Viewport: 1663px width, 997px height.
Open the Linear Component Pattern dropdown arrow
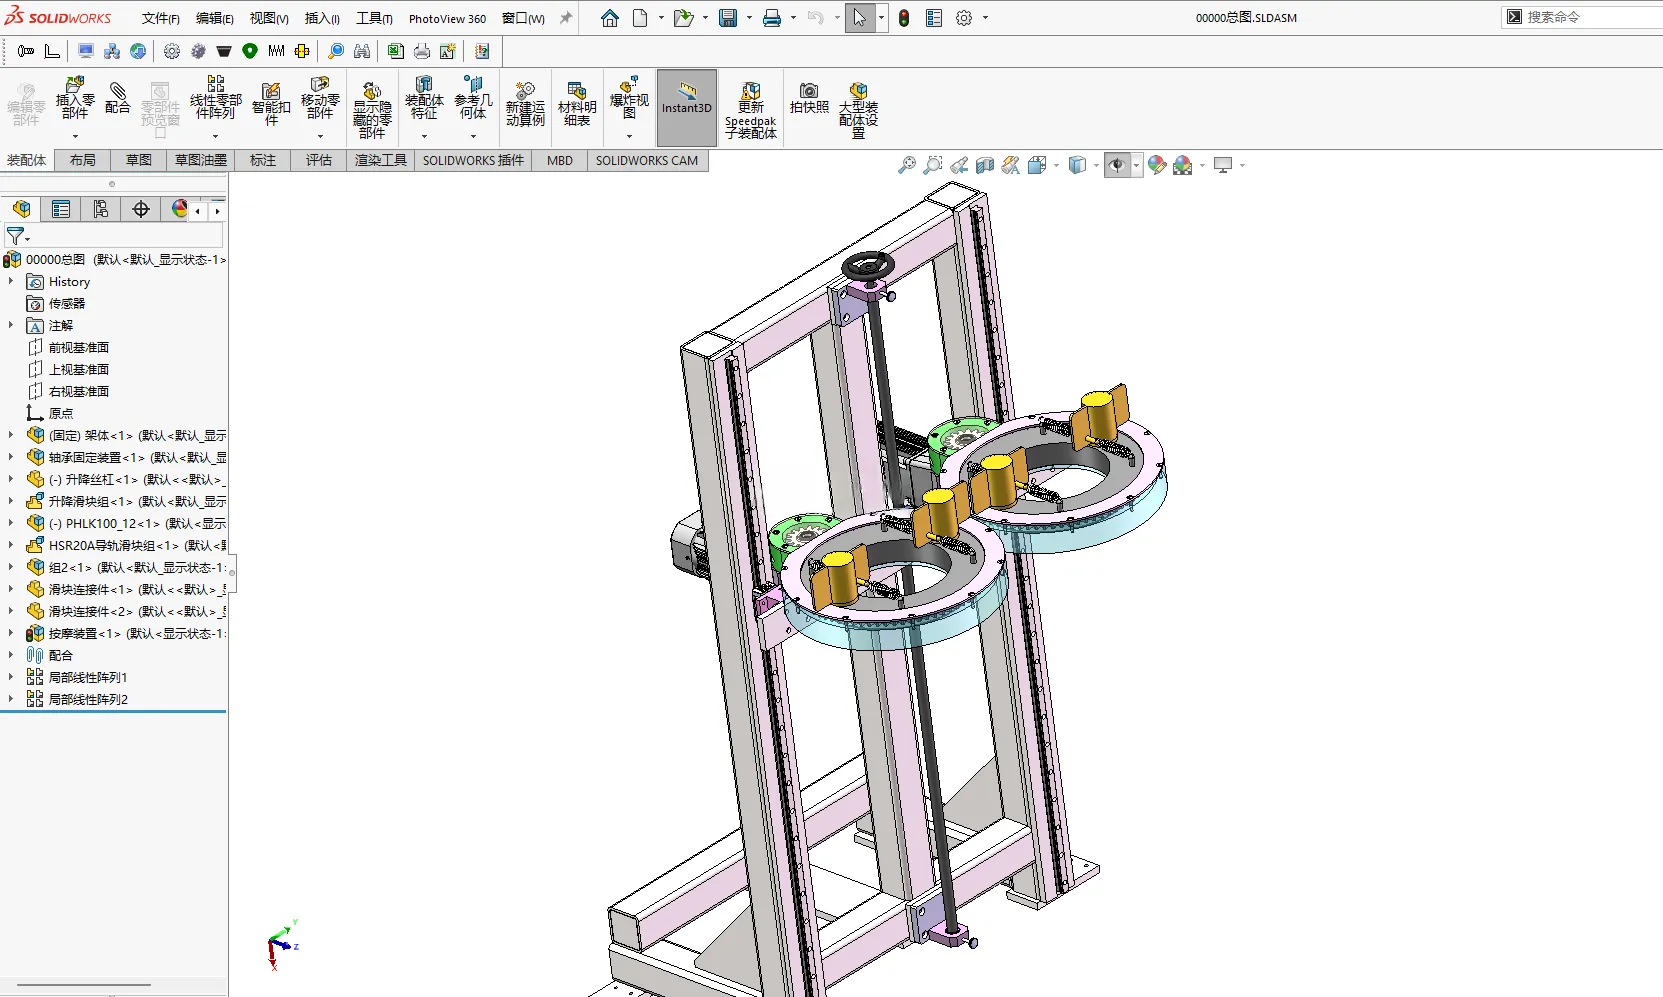pos(215,136)
